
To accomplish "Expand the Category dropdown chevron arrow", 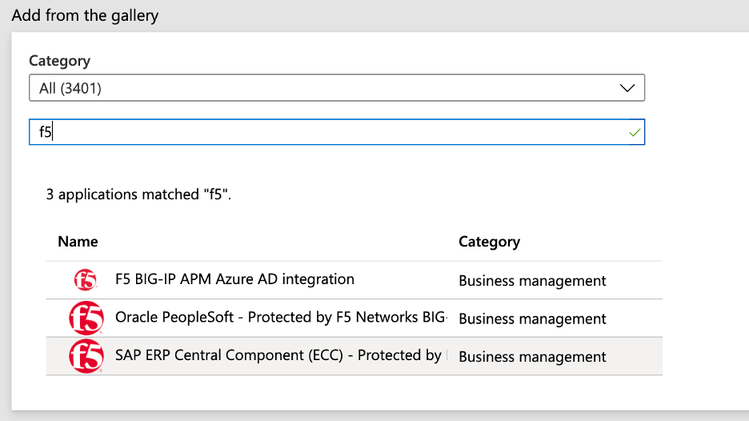I will coord(627,88).
